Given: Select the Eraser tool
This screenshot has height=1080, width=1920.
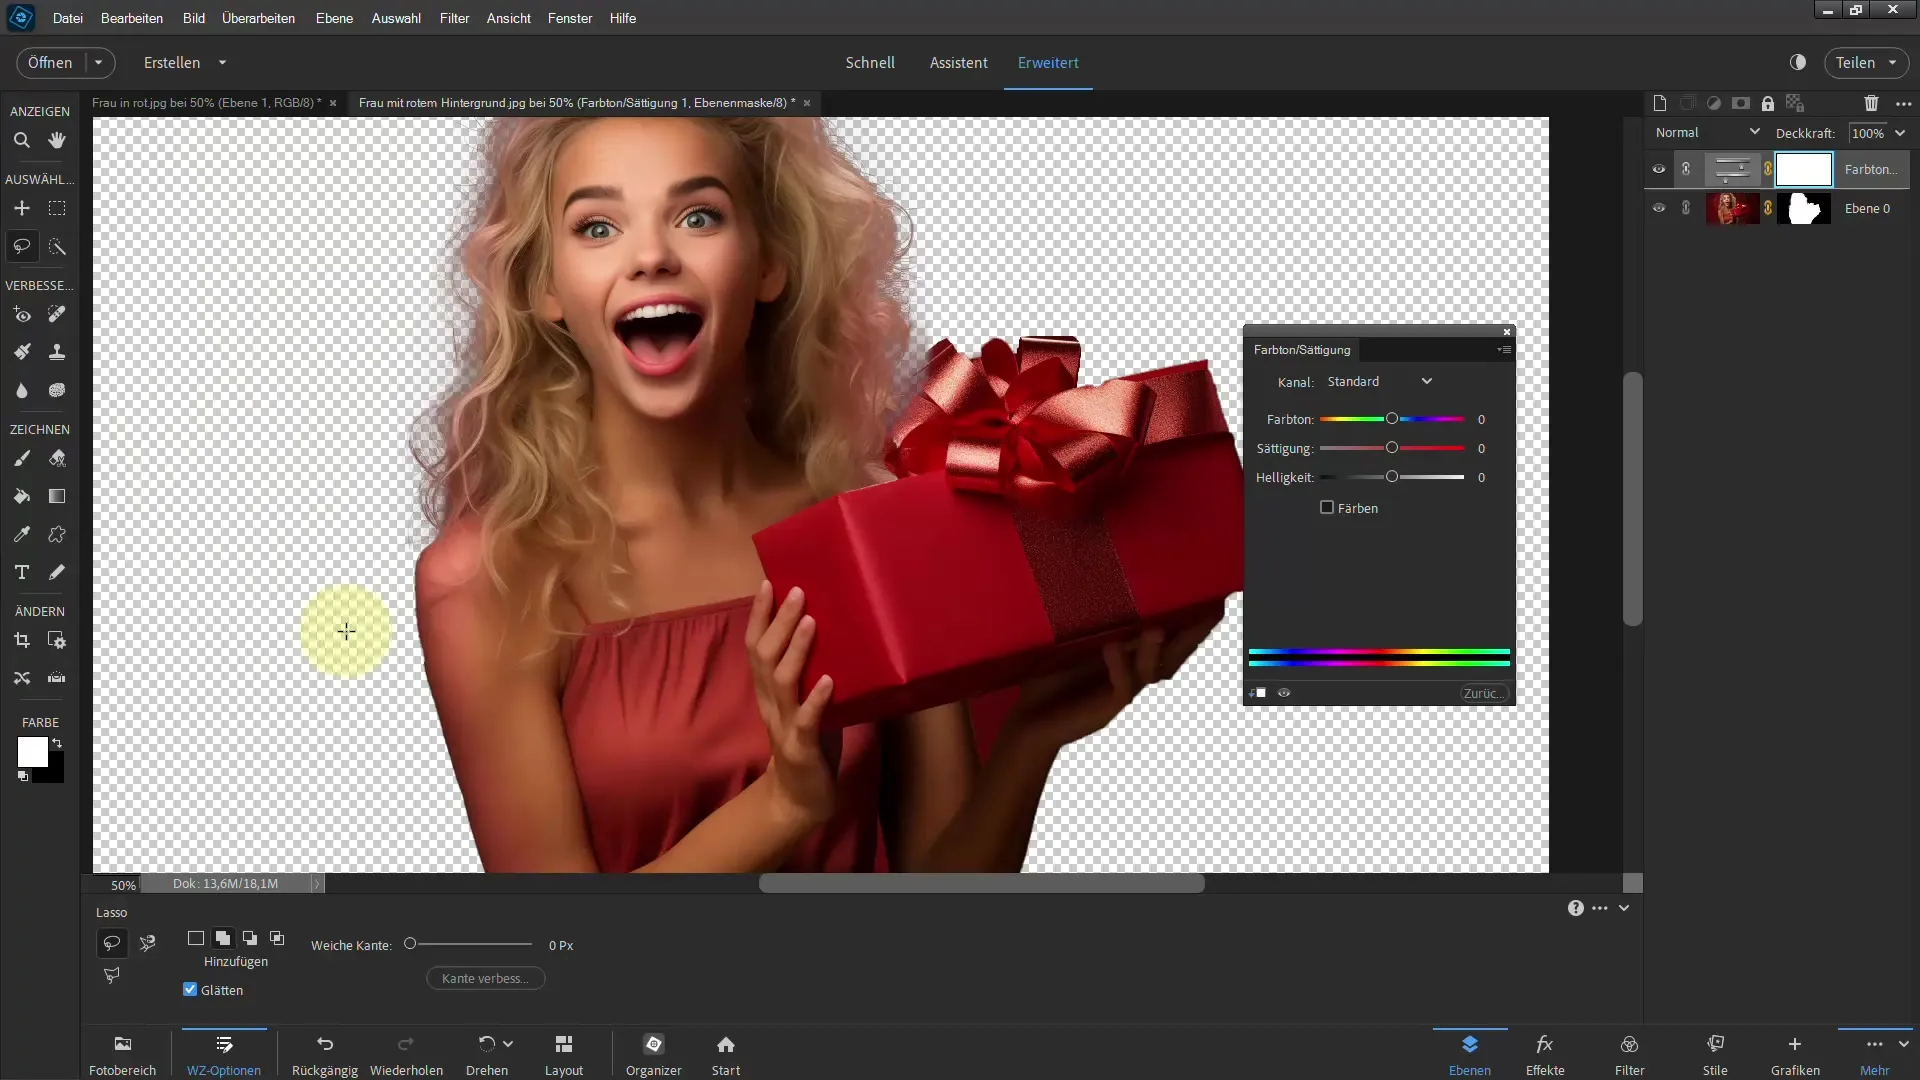Looking at the screenshot, I should click(57, 458).
